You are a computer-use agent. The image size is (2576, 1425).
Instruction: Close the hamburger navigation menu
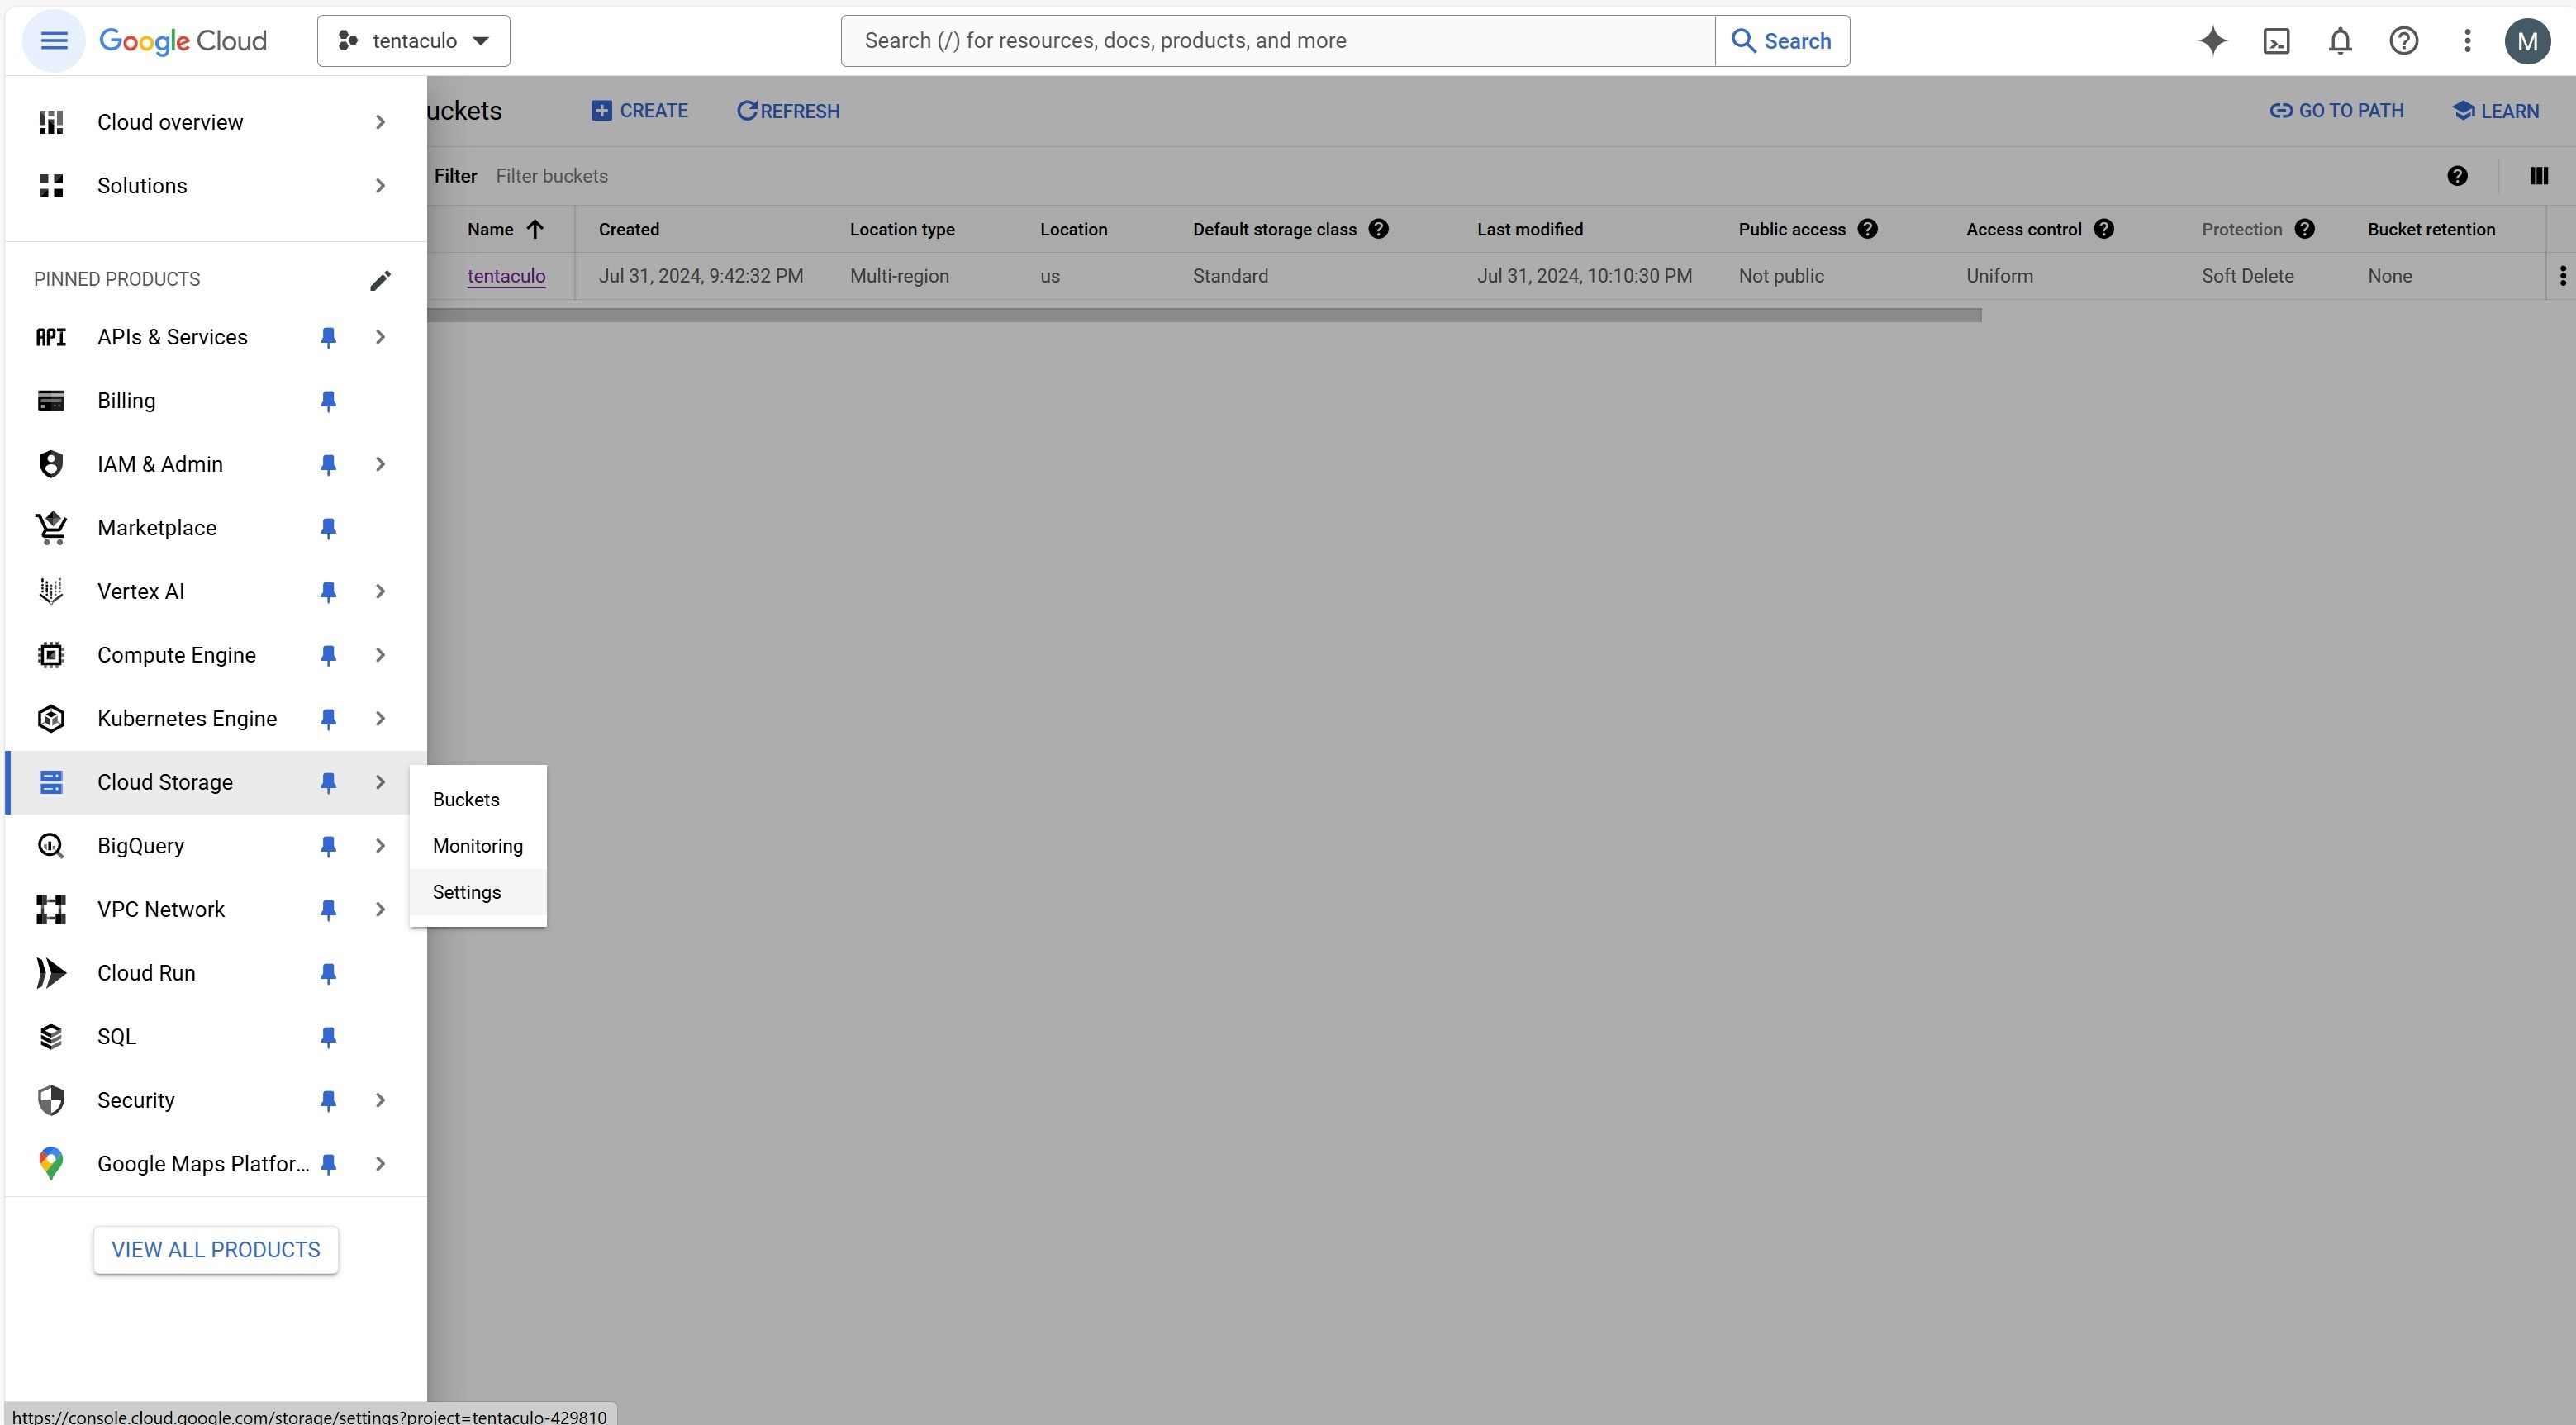point(54,41)
